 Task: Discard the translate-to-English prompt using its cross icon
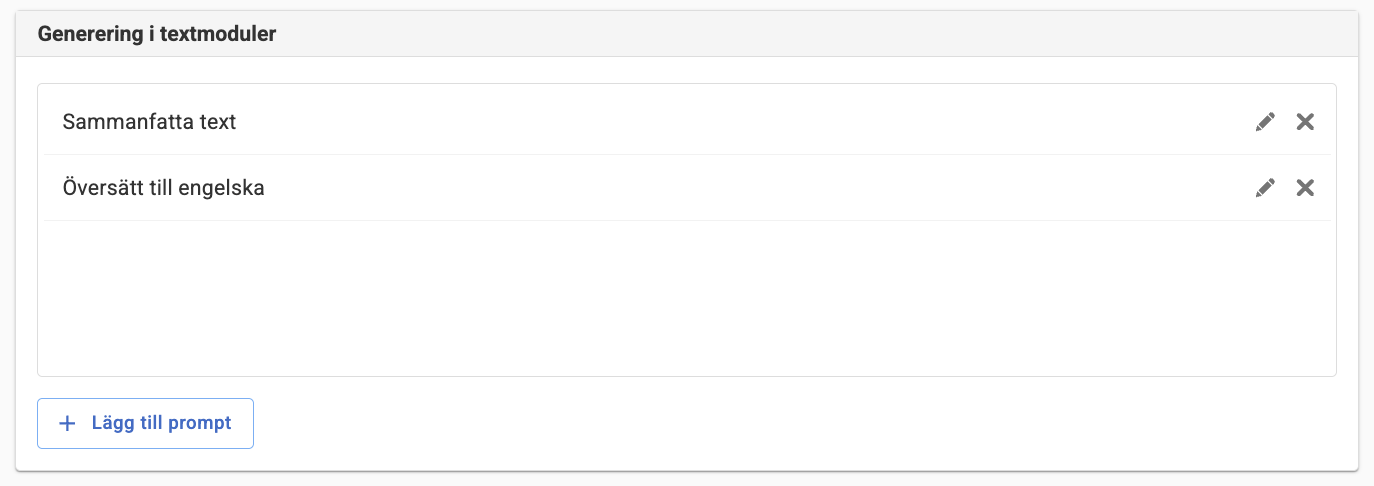click(x=1305, y=188)
